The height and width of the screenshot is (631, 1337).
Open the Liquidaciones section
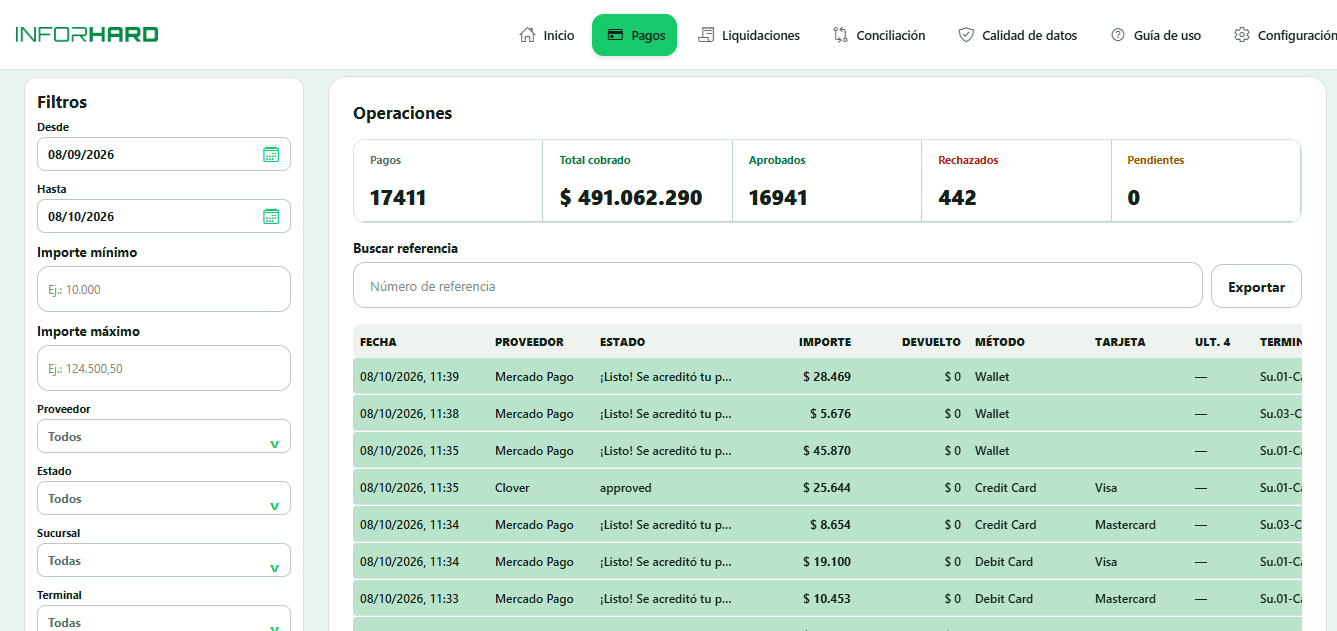click(749, 35)
